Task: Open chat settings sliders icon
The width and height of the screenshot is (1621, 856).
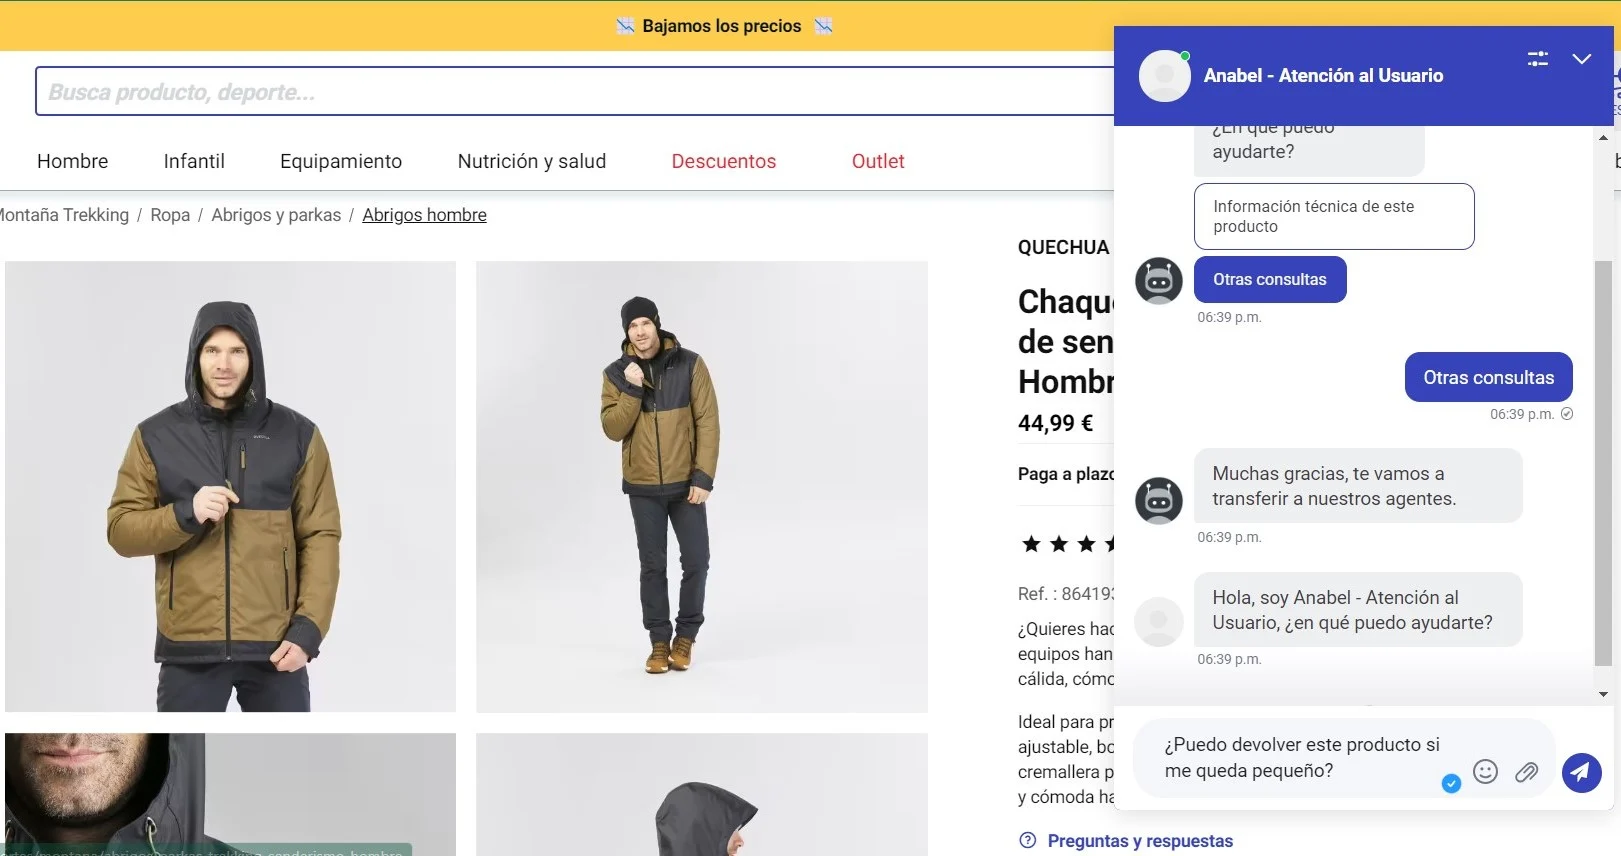Action: coord(1538,59)
